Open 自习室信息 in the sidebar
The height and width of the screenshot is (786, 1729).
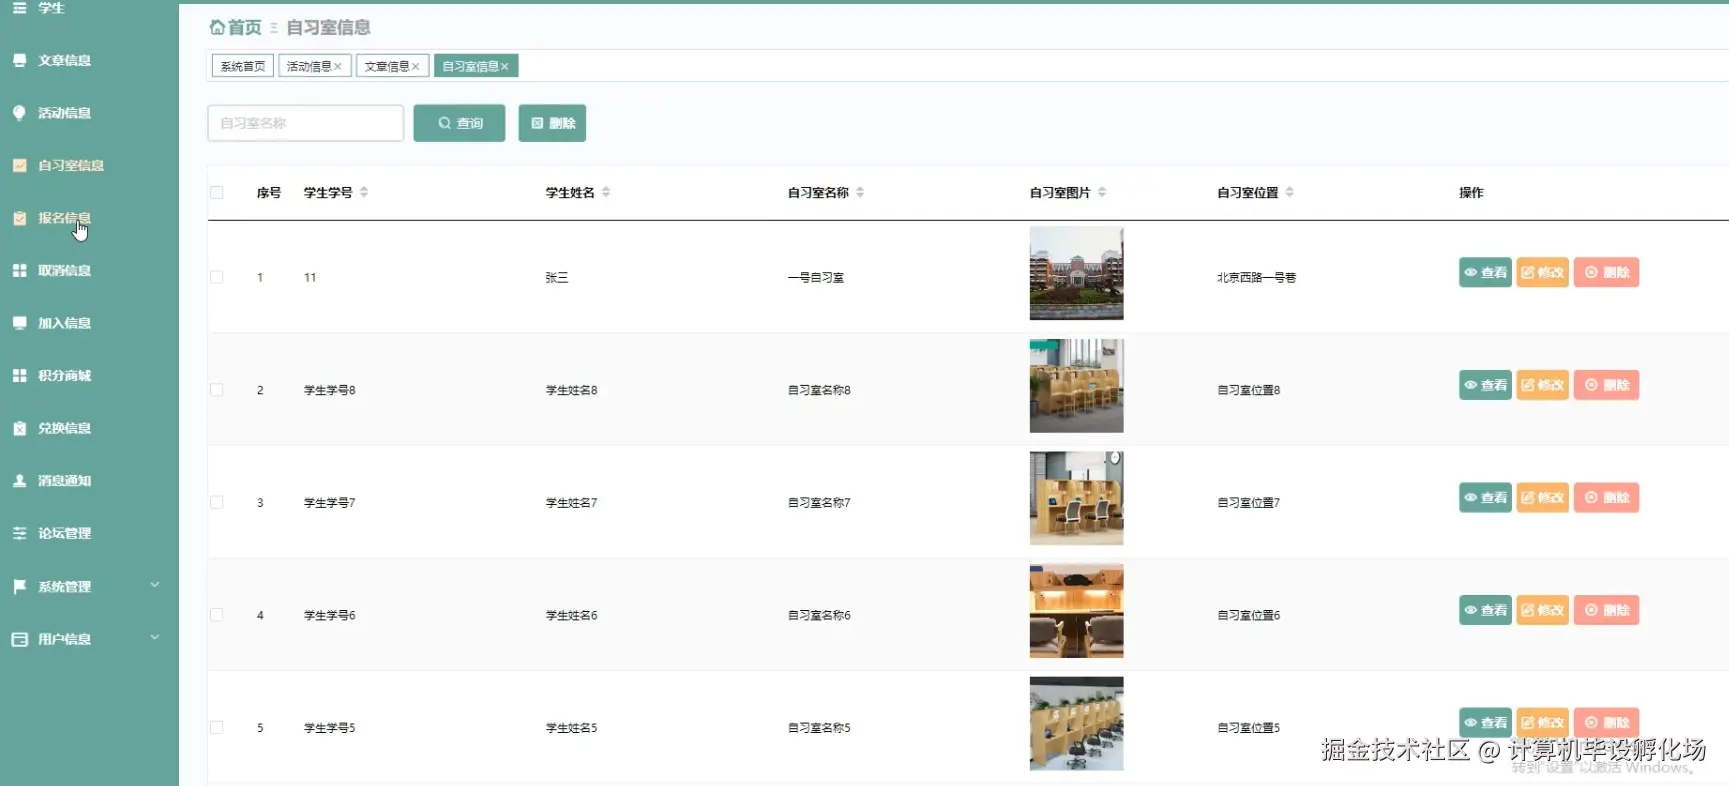[x=70, y=165]
